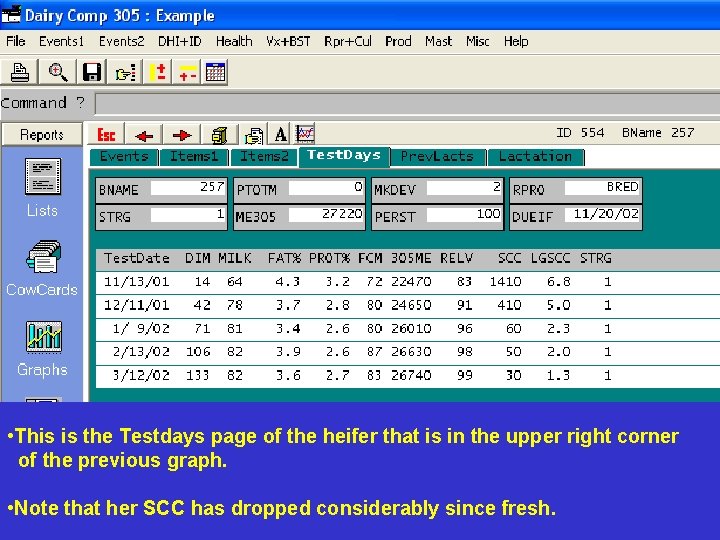Open the Events2 menu
The height and width of the screenshot is (540, 720).
121,41
